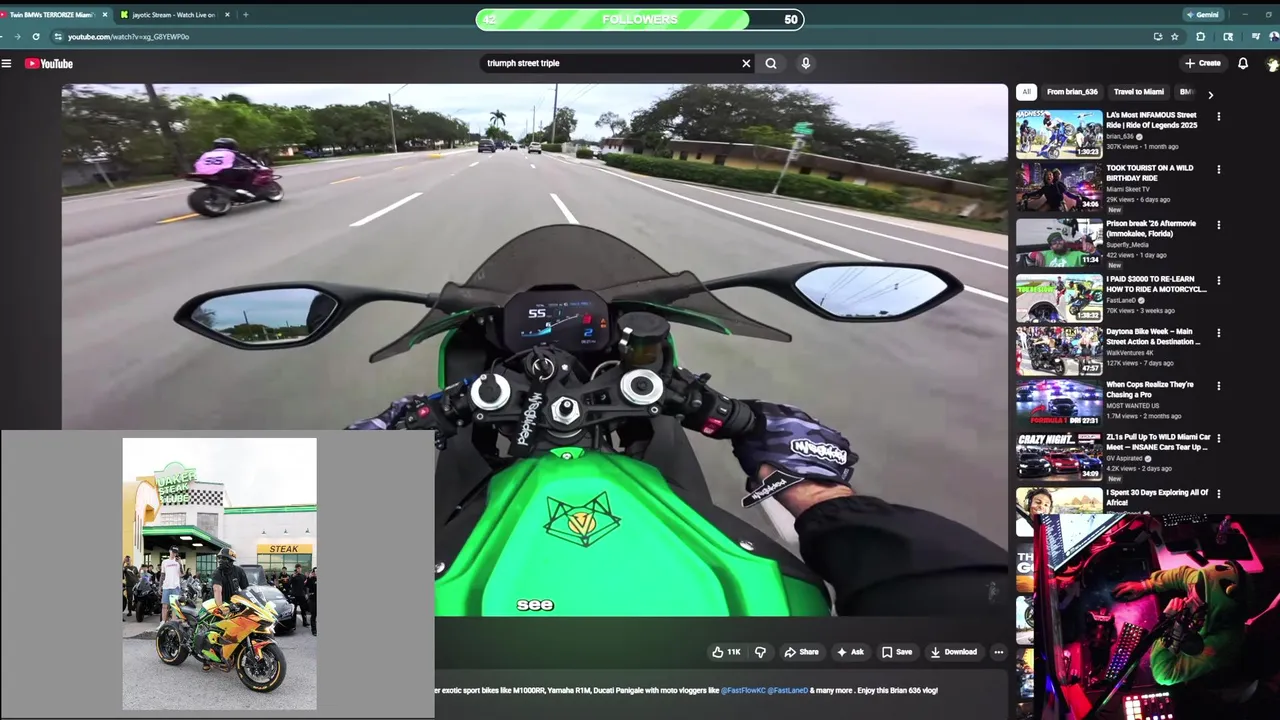Reload the page in the browser
The width and height of the screenshot is (1280, 720).
click(36, 36)
